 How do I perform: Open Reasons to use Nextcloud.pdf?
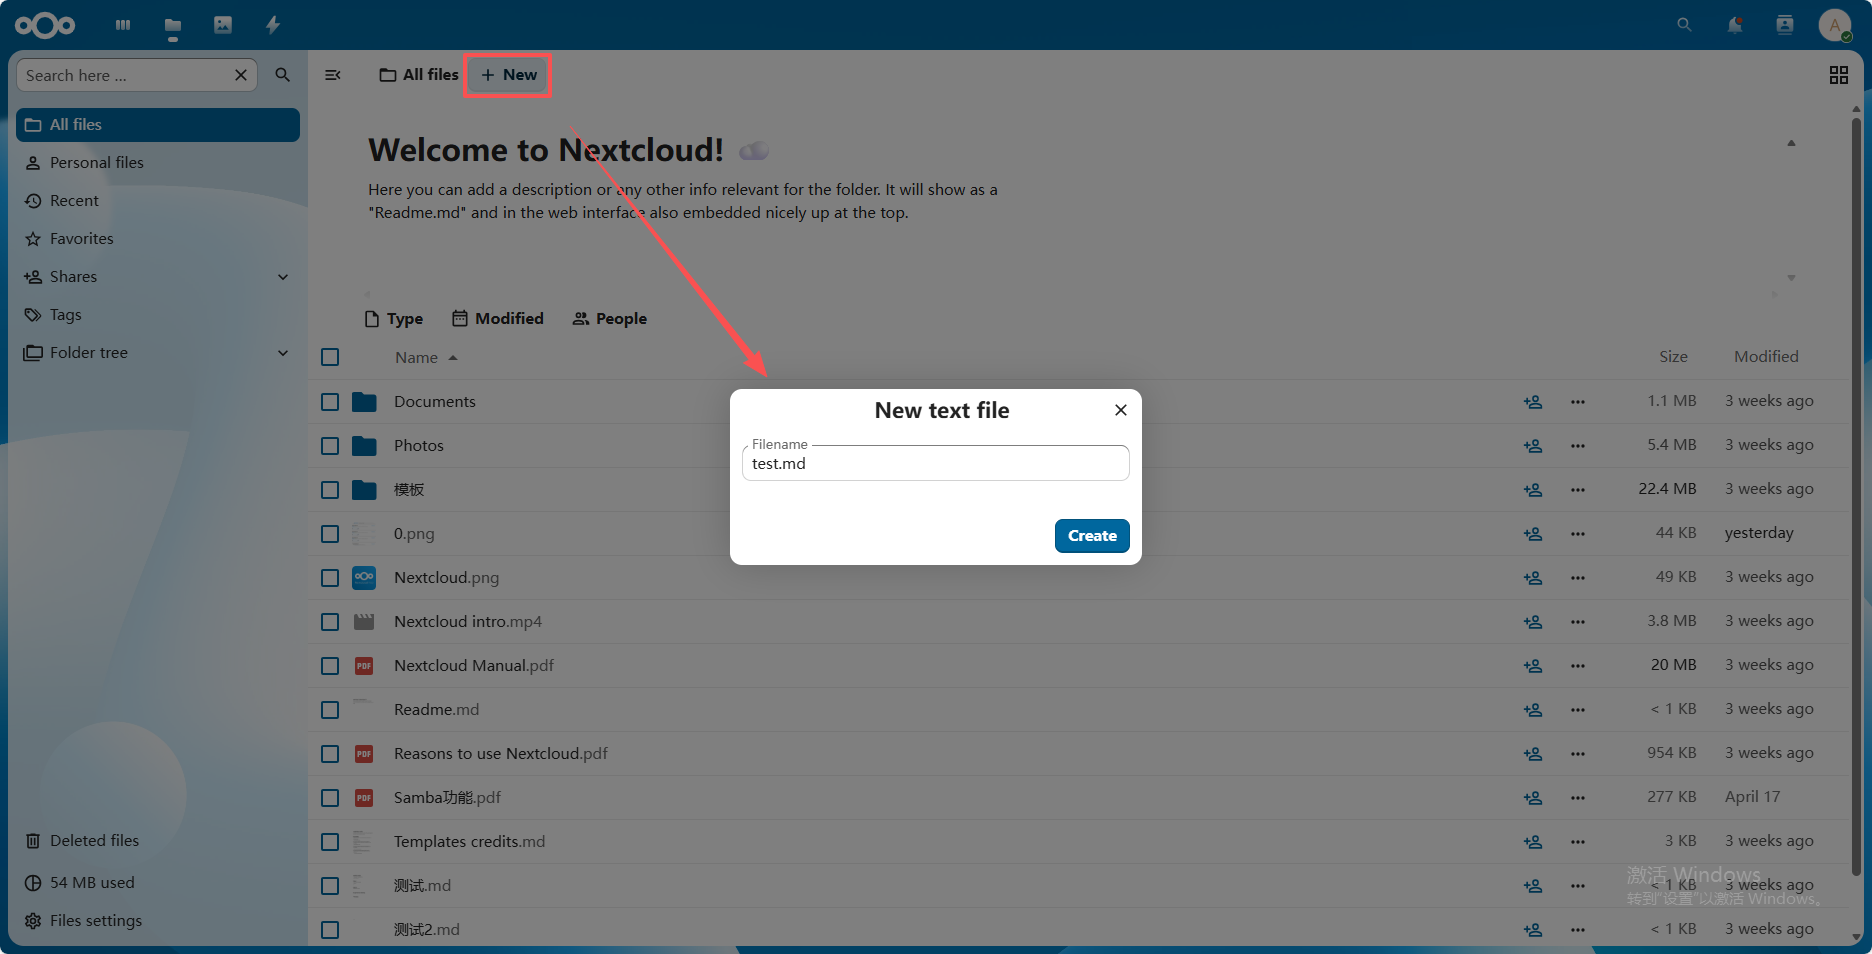pyautogui.click(x=501, y=754)
